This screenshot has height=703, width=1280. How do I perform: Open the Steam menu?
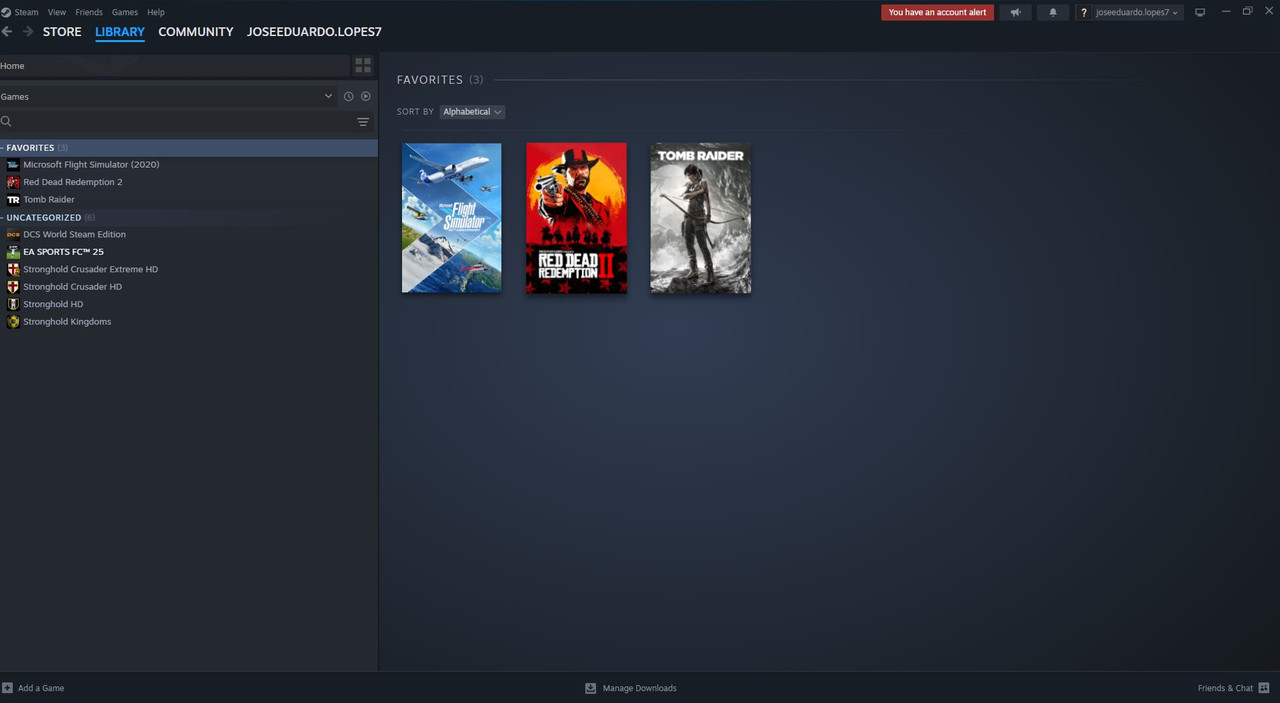point(26,12)
